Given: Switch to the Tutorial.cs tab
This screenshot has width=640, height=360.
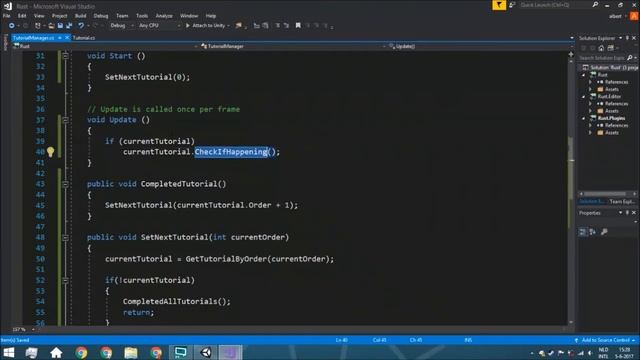Looking at the screenshot, I should click(84, 38).
